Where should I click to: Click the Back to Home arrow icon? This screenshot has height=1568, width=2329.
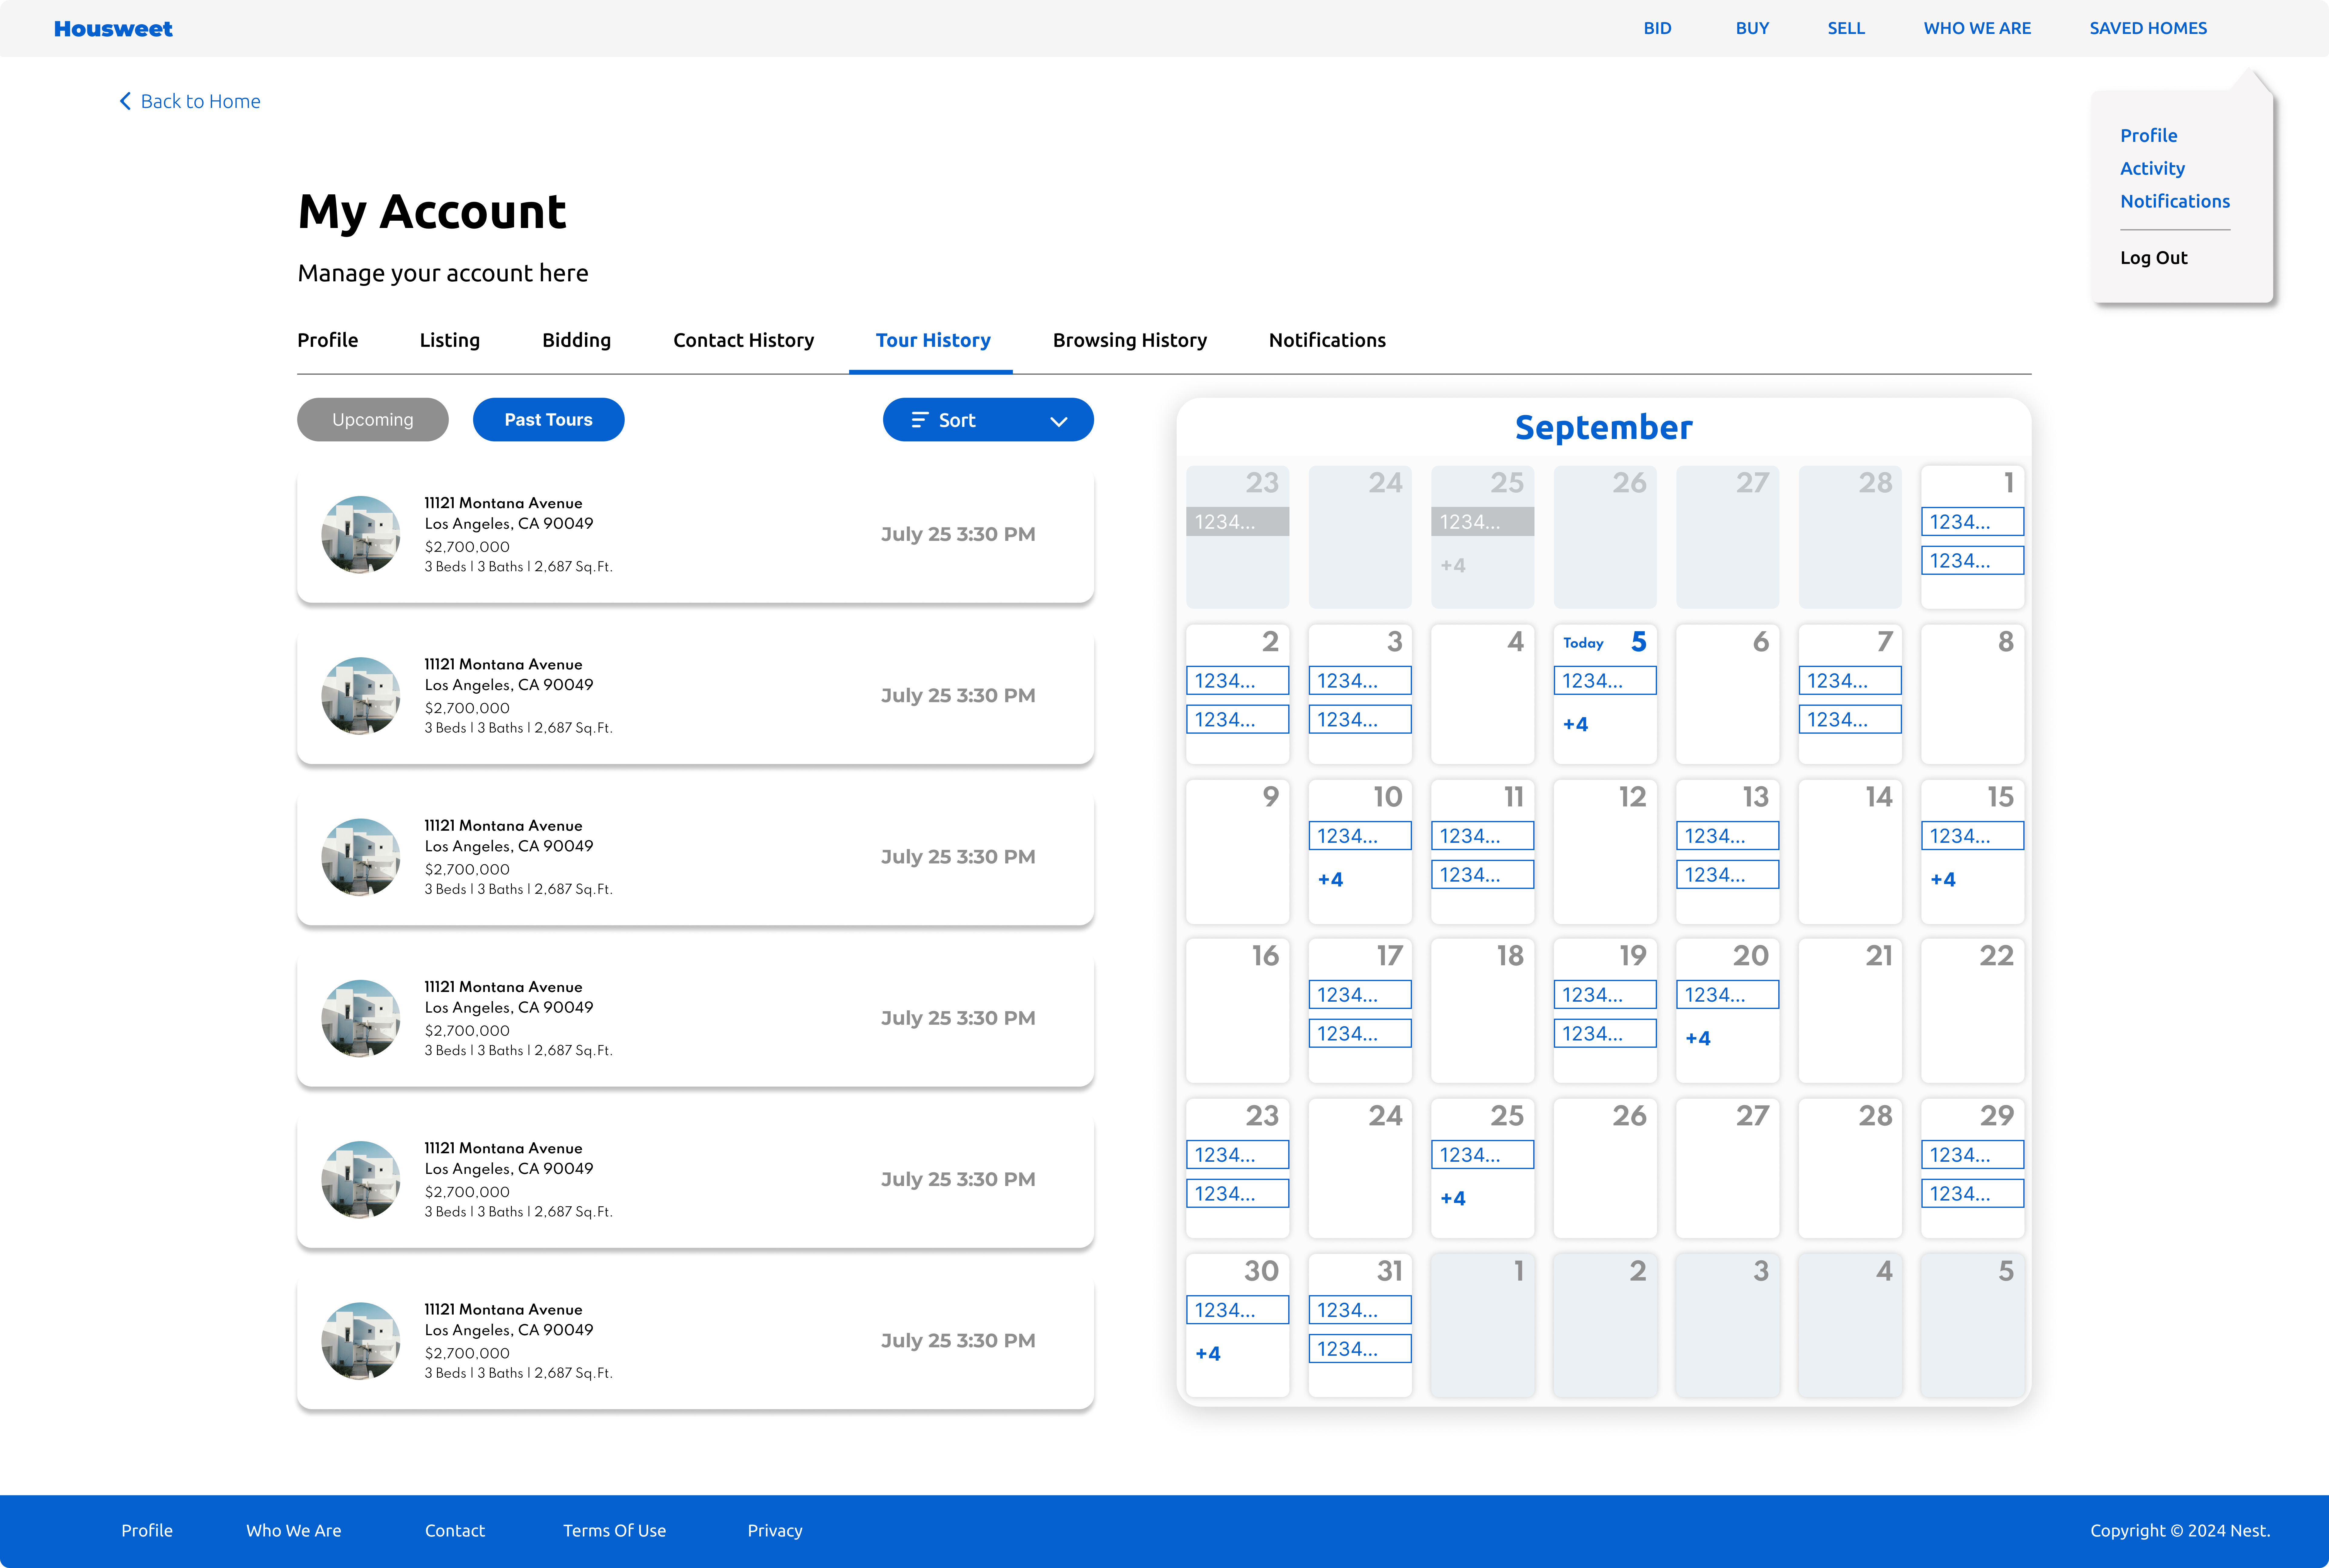[125, 101]
